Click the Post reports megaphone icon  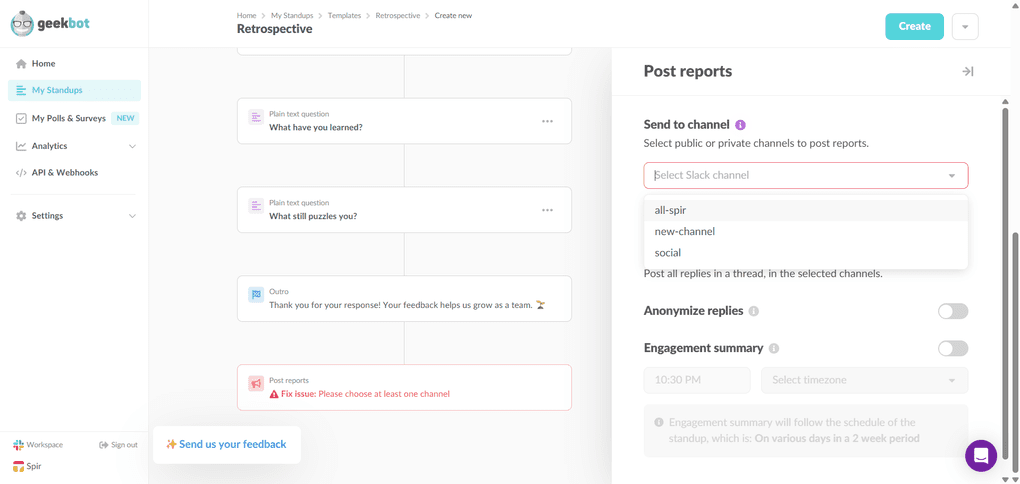pyautogui.click(x=256, y=384)
